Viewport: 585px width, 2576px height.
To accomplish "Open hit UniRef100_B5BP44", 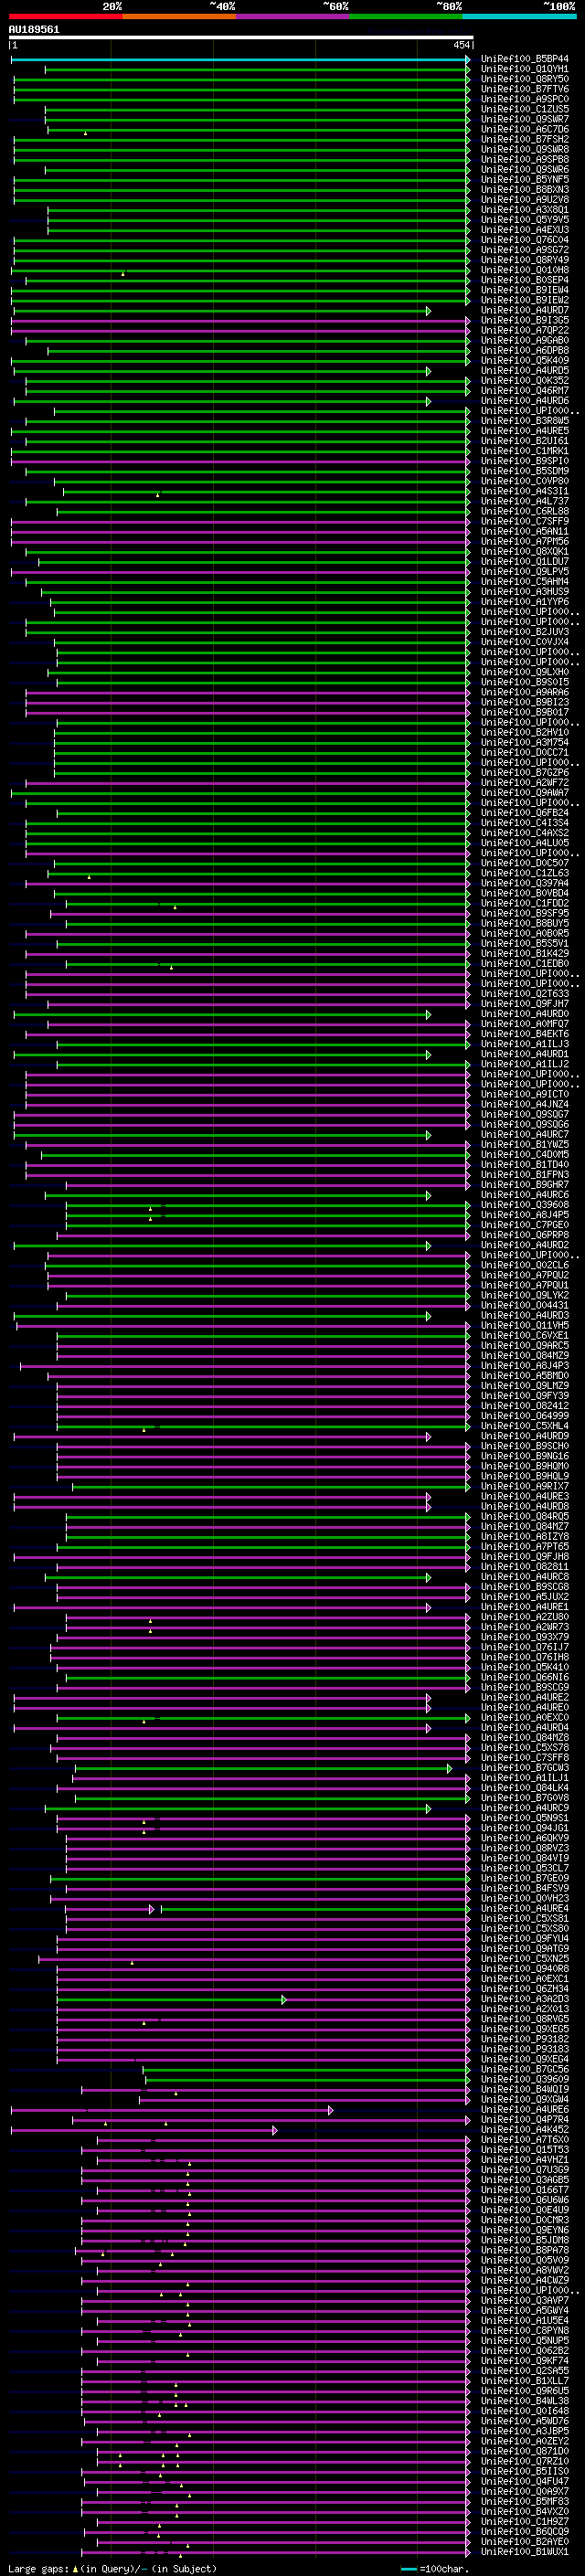I will pyautogui.click(x=524, y=59).
